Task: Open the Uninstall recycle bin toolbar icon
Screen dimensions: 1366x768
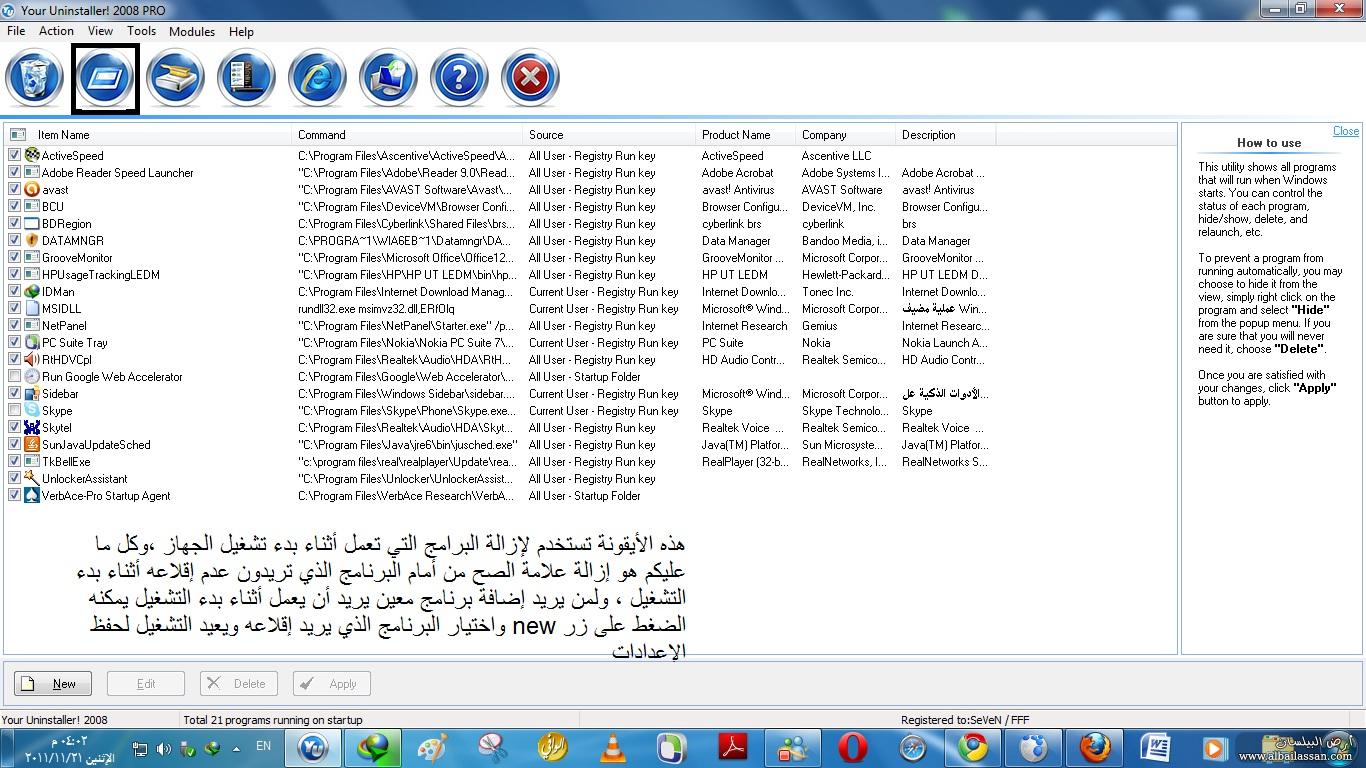Action: coord(35,78)
